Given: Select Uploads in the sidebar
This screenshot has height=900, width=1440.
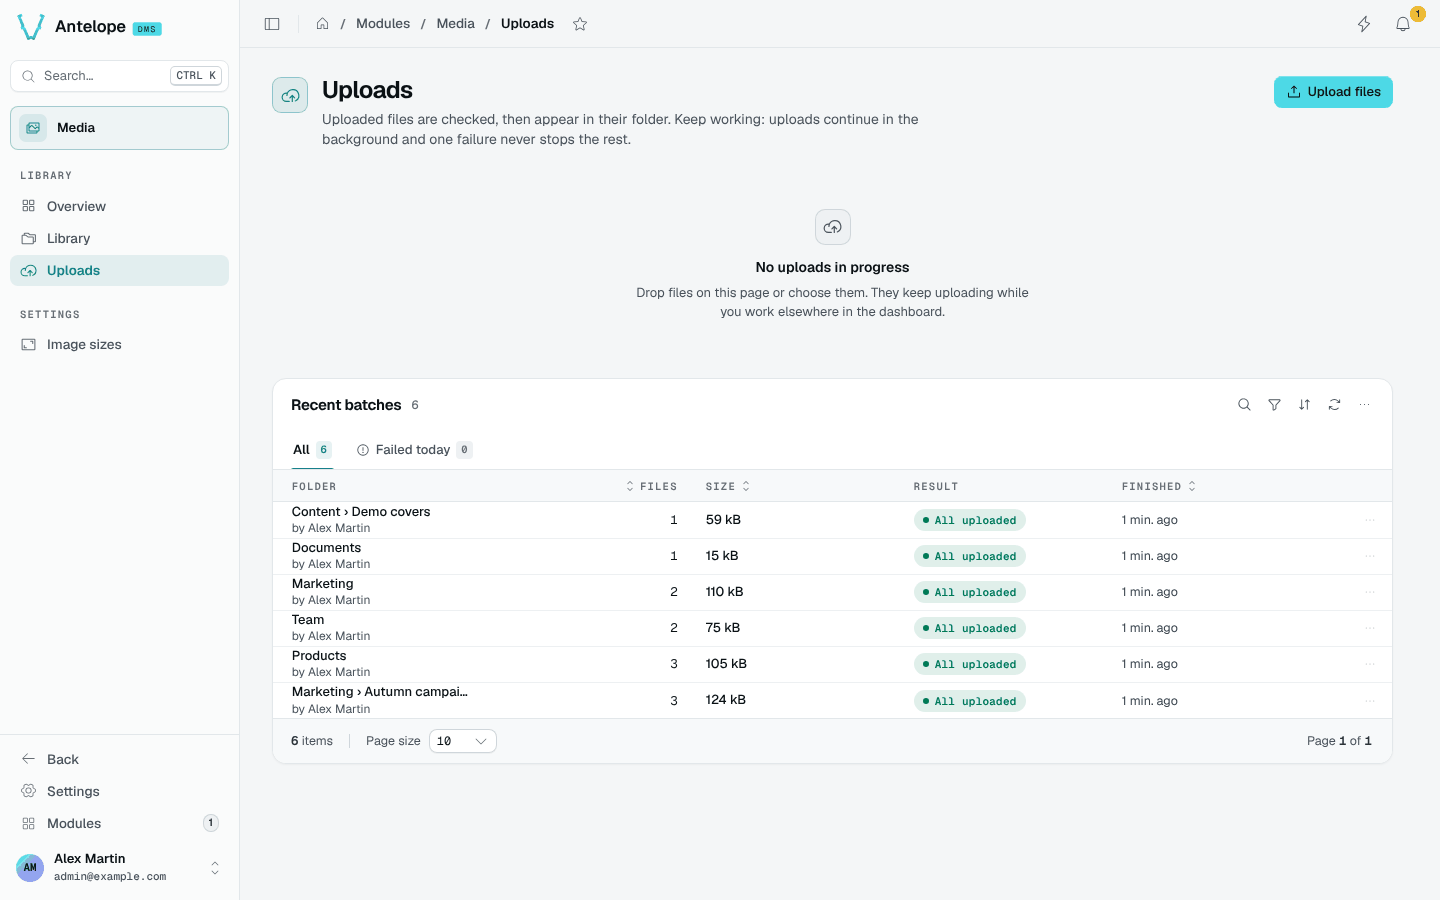Looking at the screenshot, I should click(x=119, y=270).
